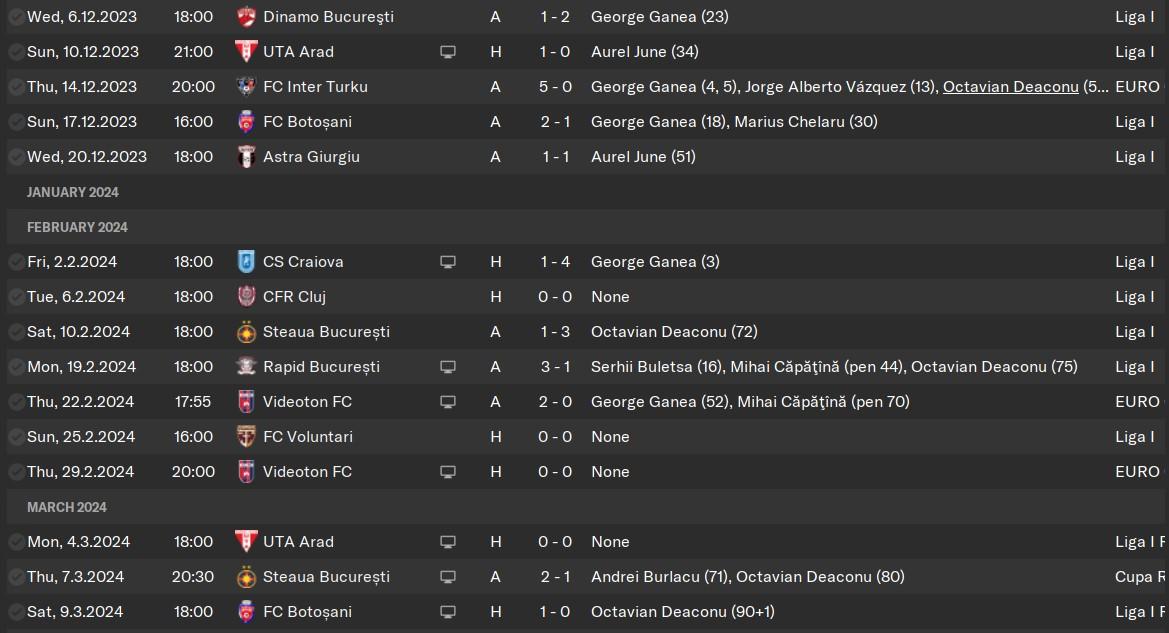The height and width of the screenshot is (633, 1169).
Task: Toggle the checkmark beside Wed, 6.12.2023 fixture
Action: (15, 16)
